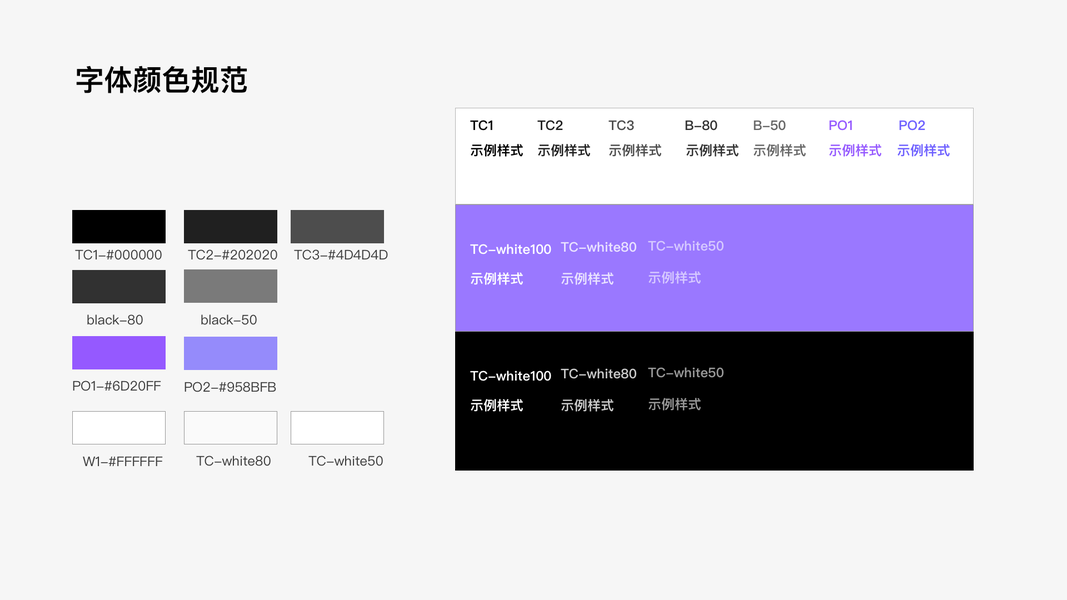
Task: Click TC-white80 heading on black panel
Action: coord(598,374)
